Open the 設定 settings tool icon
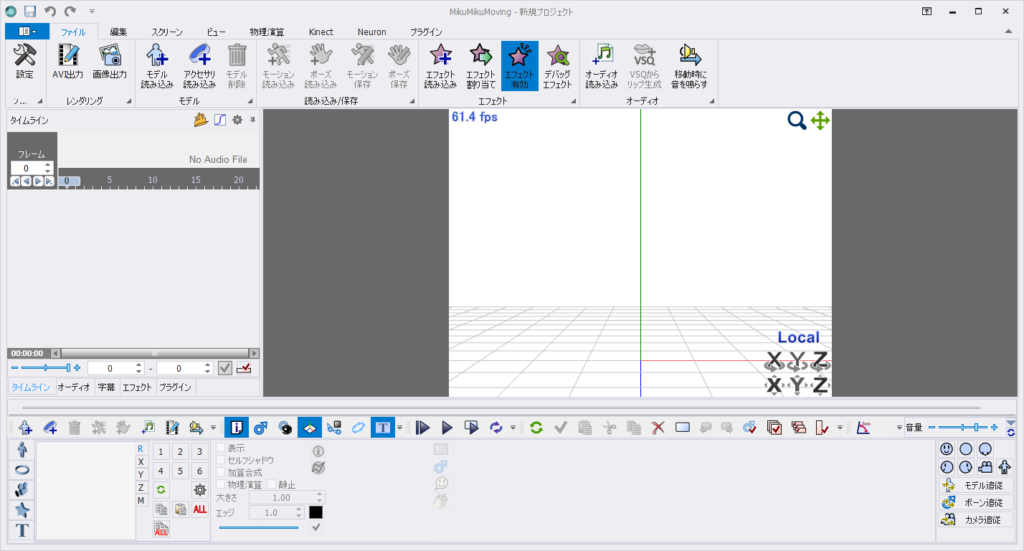The height and width of the screenshot is (551, 1024). [x=25, y=66]
